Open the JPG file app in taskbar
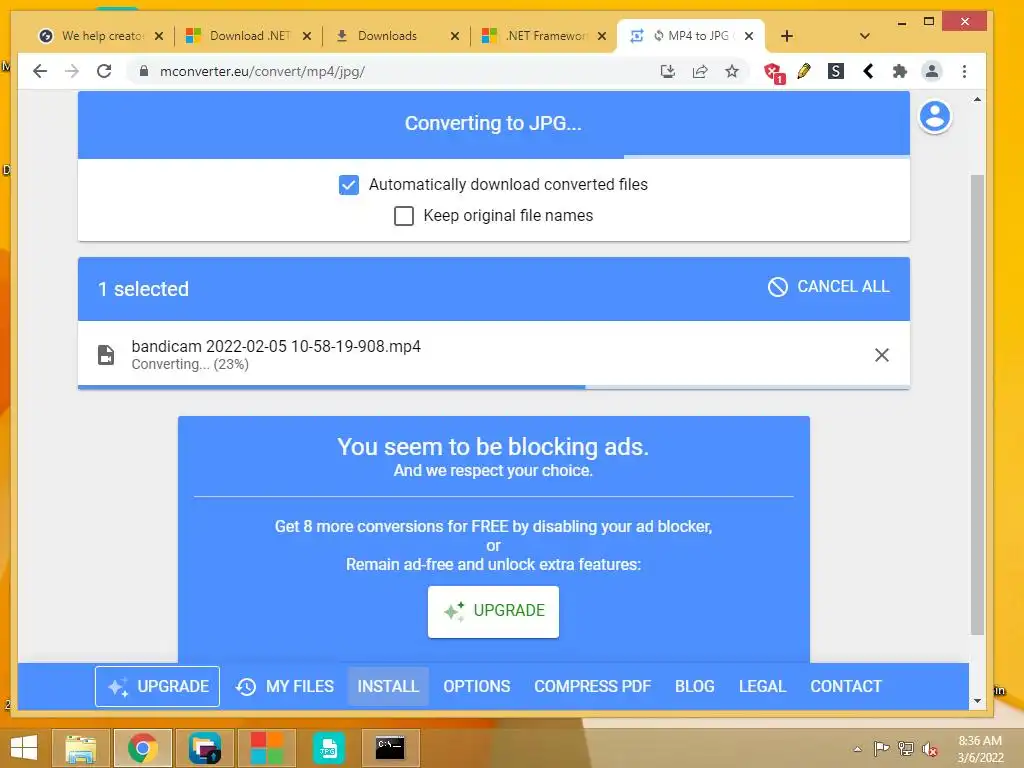The height and width of the screenshot is (768, 1024). [328, 748]
